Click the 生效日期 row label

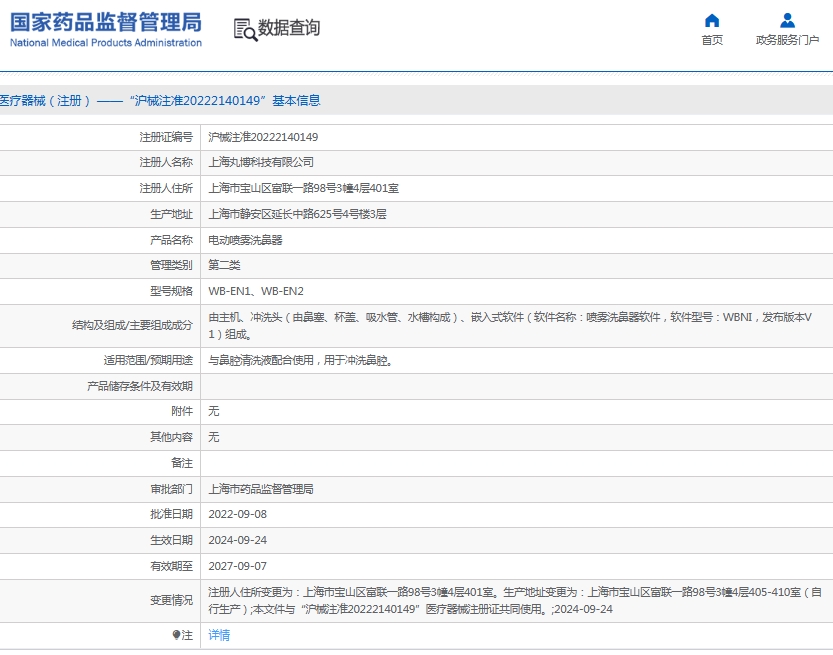click(x=171, y=540)
